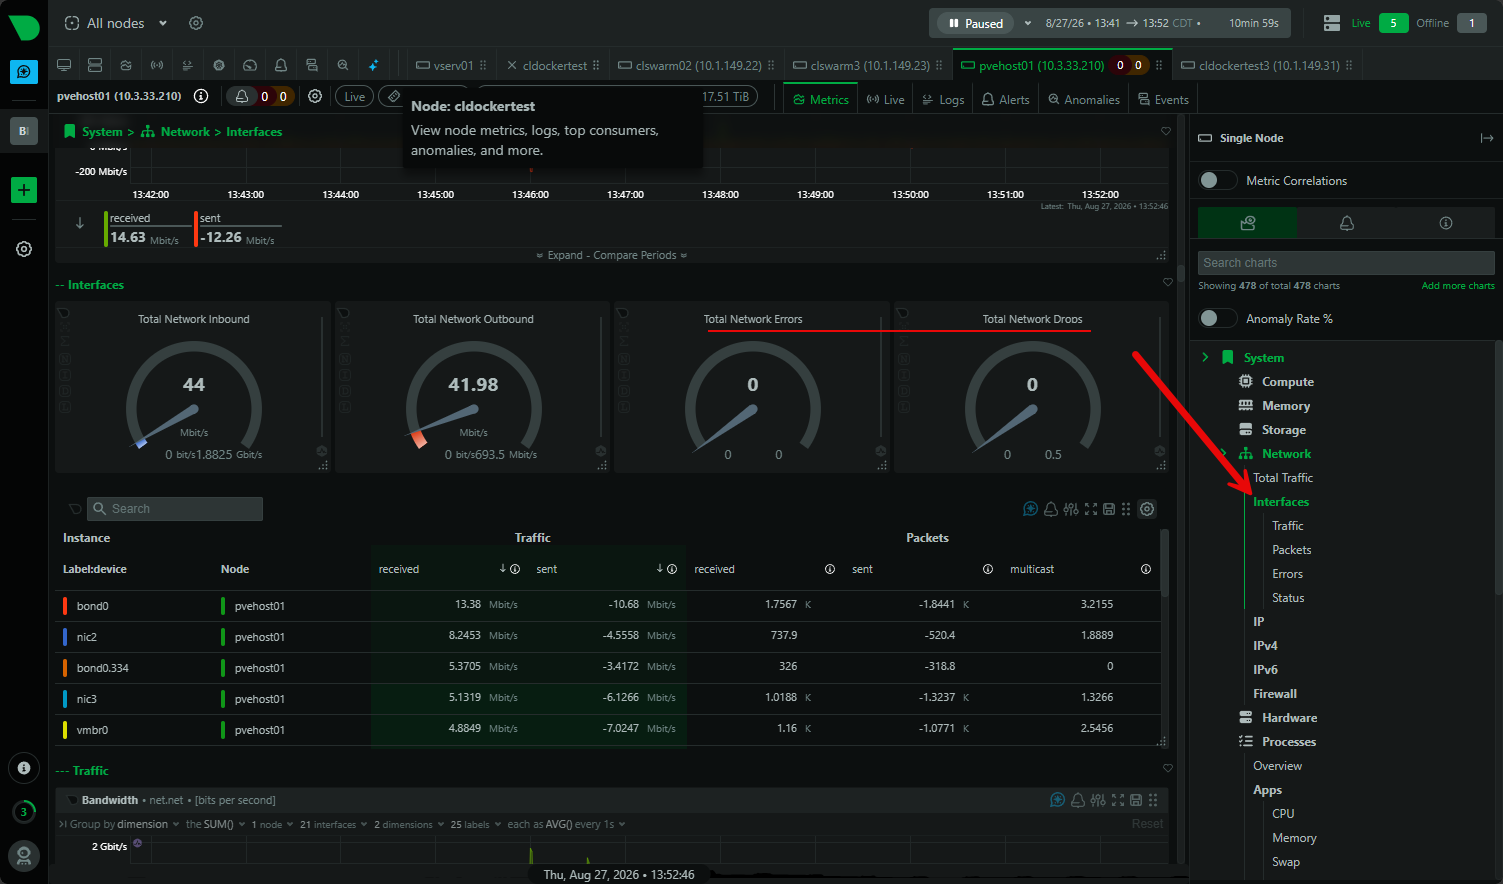The height and width of the screenshot is (884, 1503).
Task: Open the Nodes view monitor icon in the toolbar
Action: (64, 65)
